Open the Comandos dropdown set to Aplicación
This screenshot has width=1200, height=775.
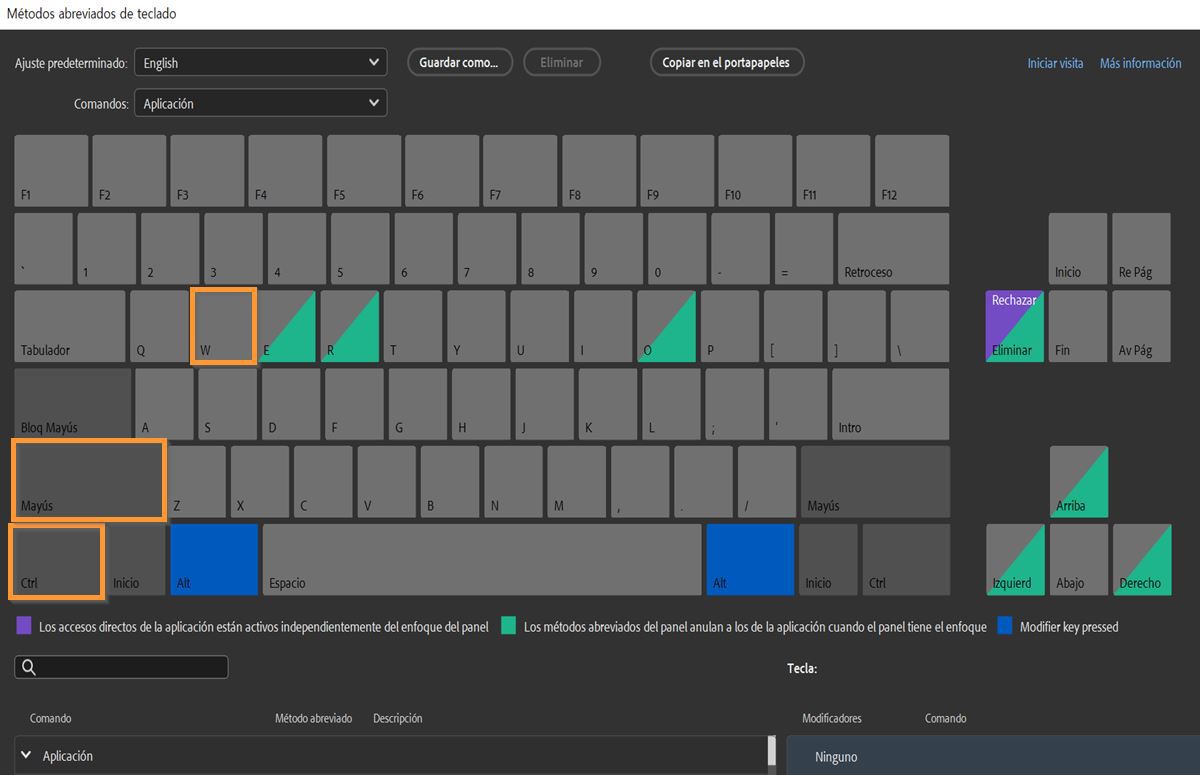click(260, 103)
